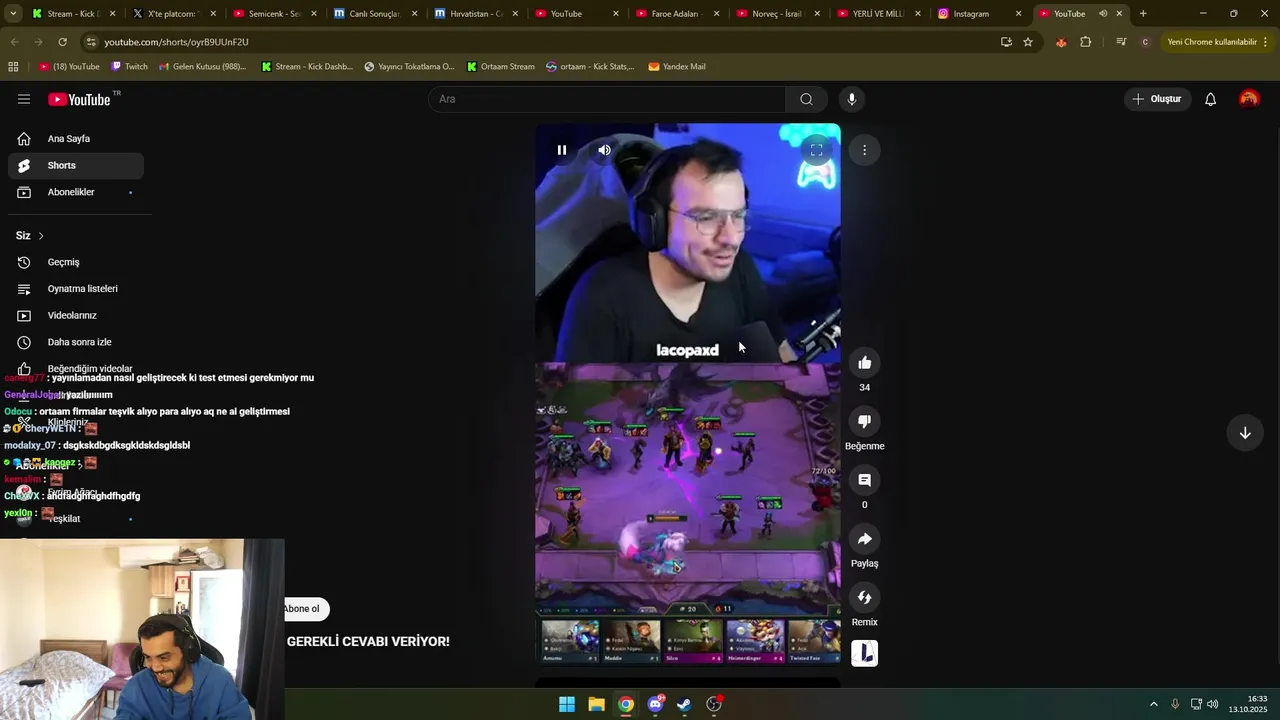Go to the next Short arrow

click(1245, 433)
